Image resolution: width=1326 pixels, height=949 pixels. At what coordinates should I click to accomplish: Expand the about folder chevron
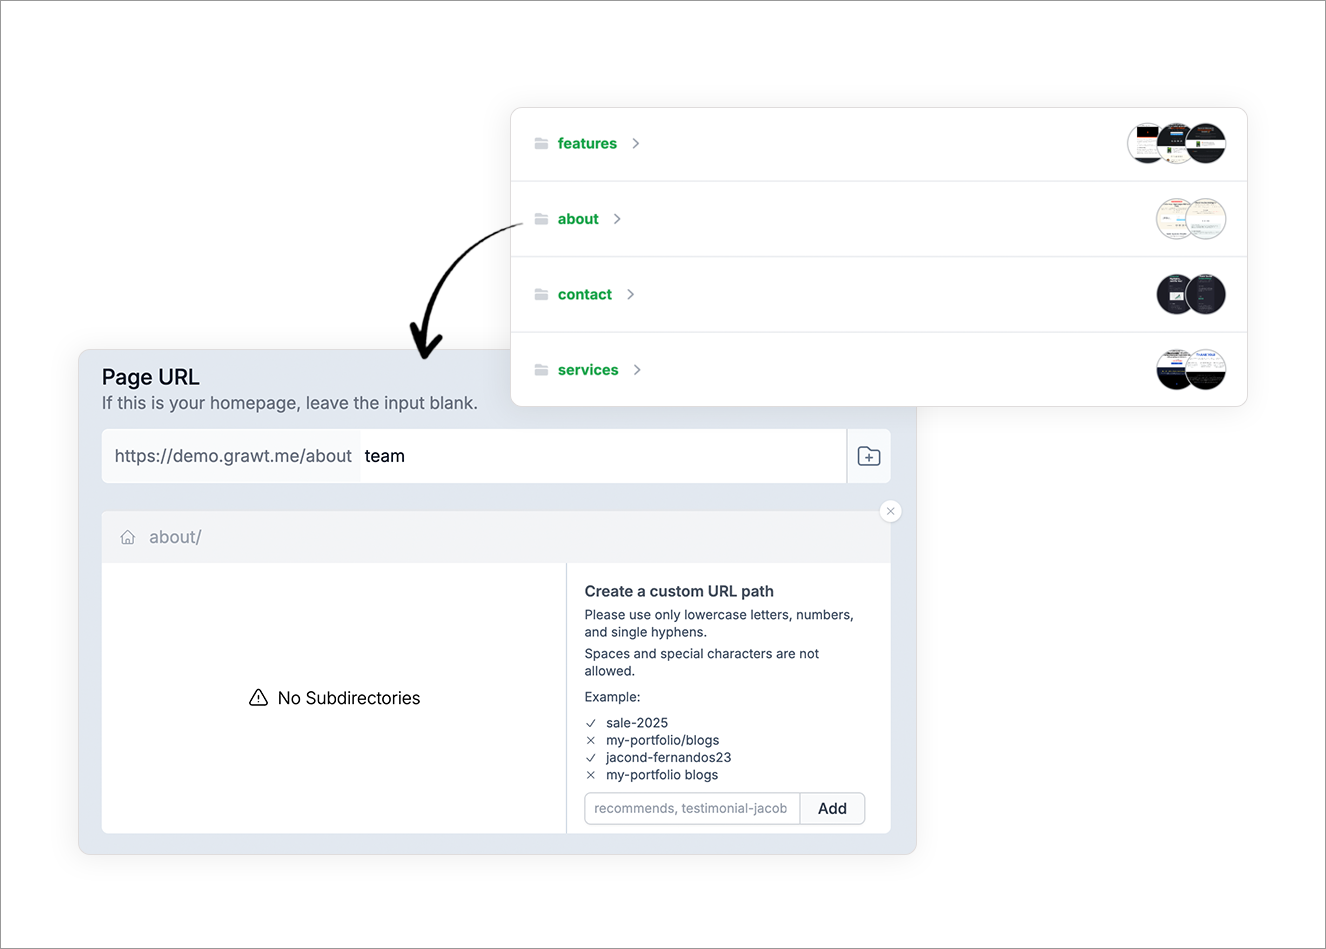point(617,219)
